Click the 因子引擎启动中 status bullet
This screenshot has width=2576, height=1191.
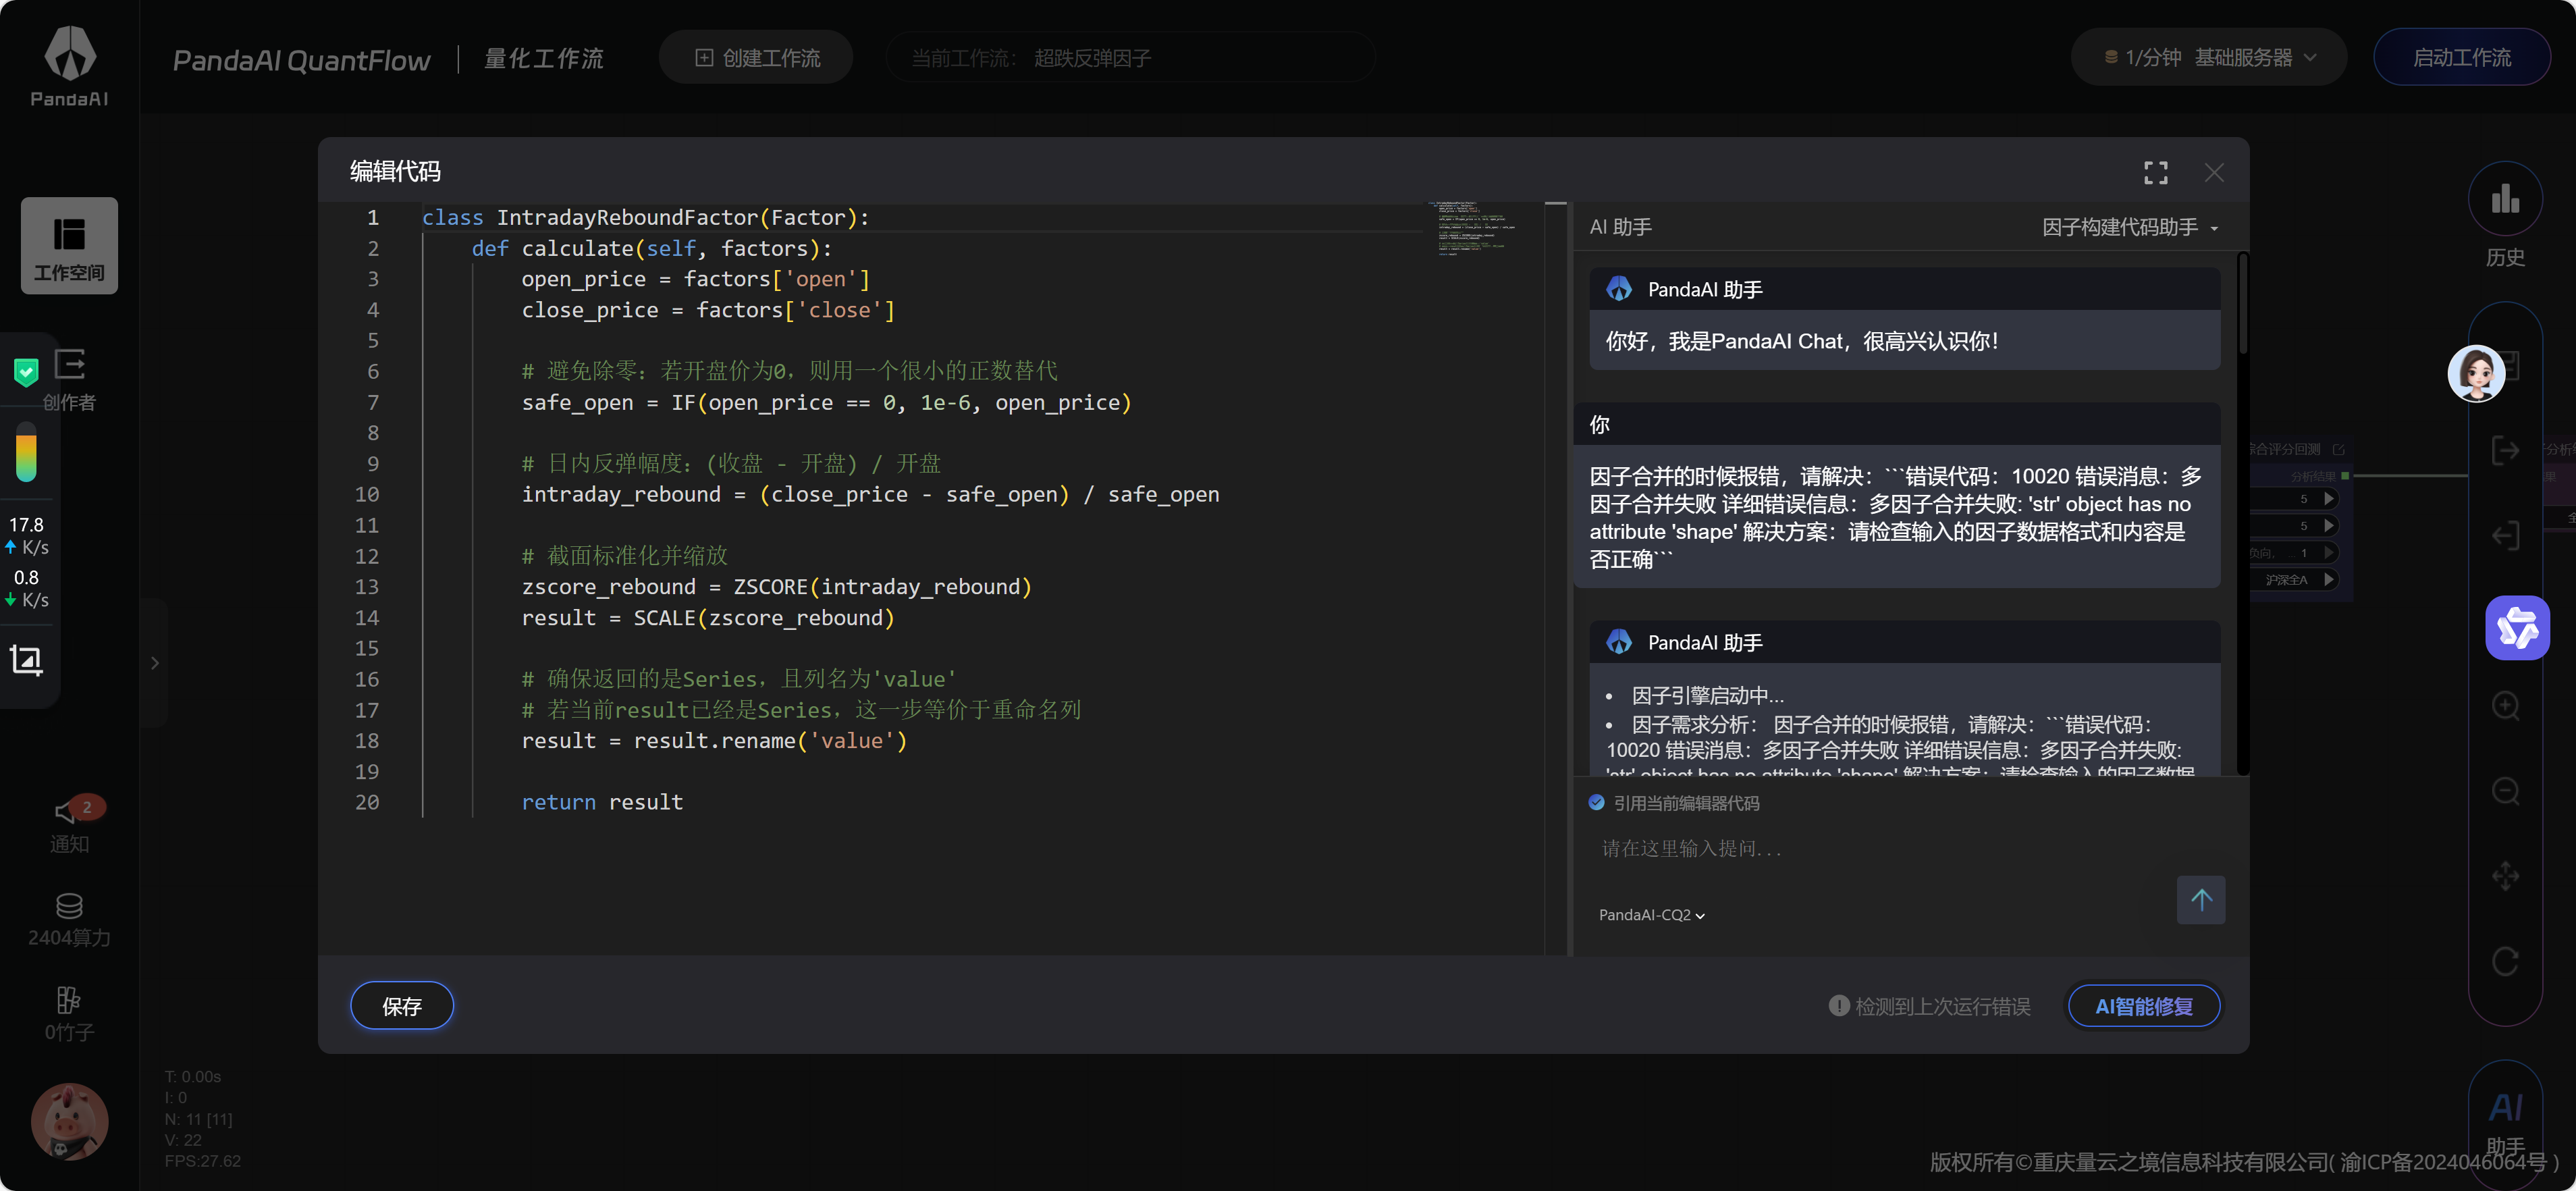[1707, 695]
